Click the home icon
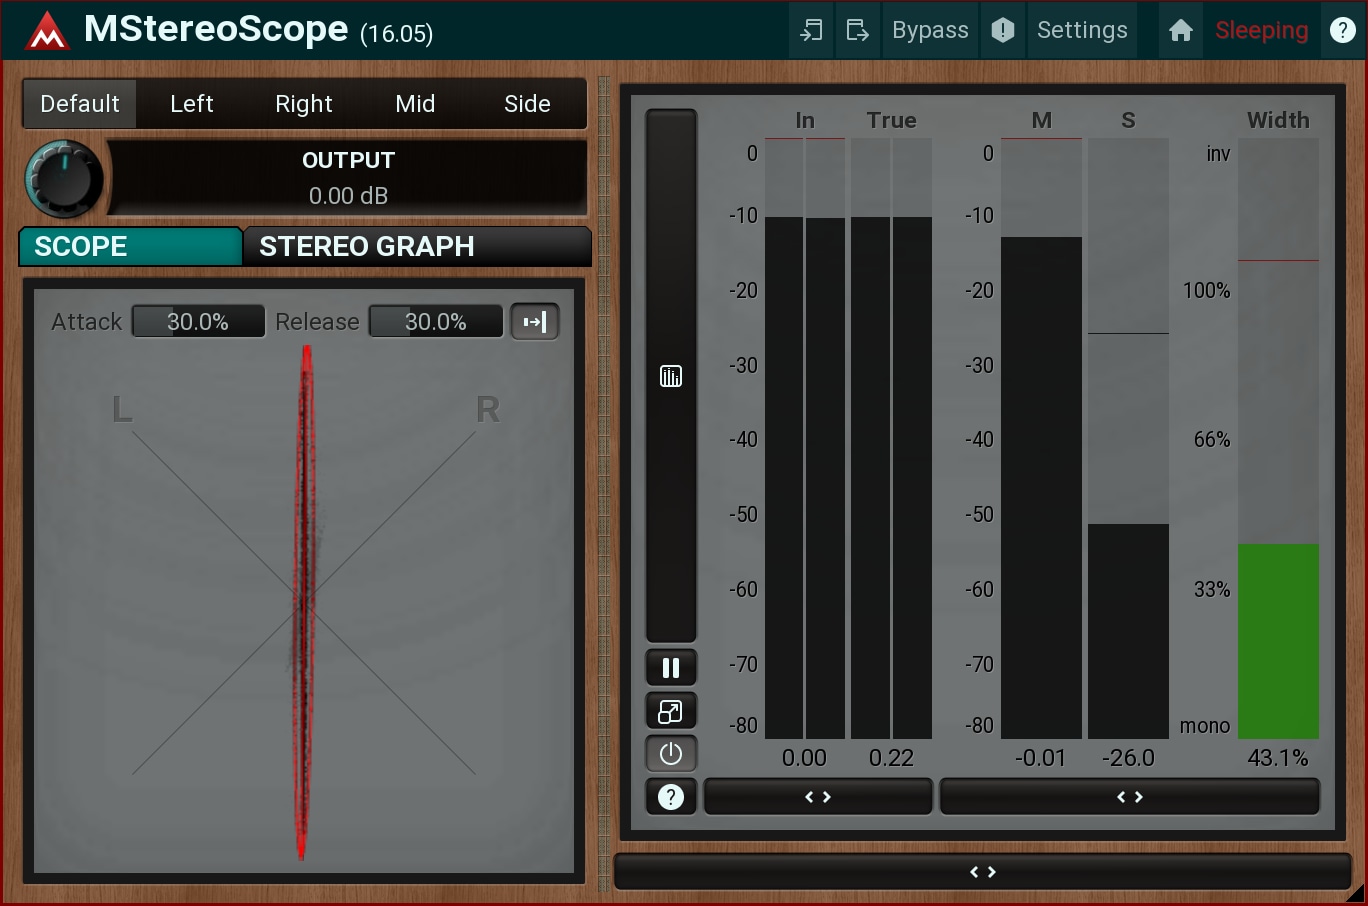Image resolution: width=1368 pixels, height=906 pixels. 1181,31
